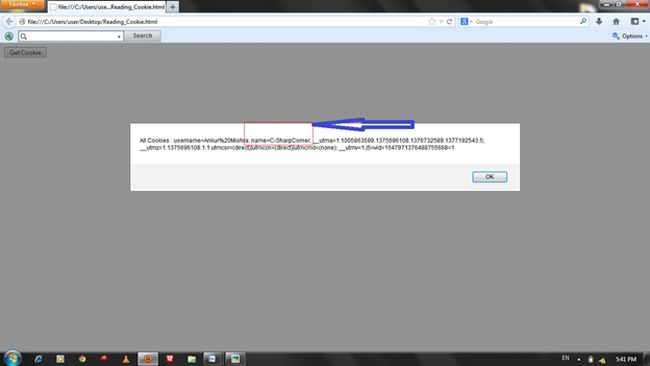Click the Get Cookie button
The width and height of the screenshot is (650, 366).
coord(25,53)
